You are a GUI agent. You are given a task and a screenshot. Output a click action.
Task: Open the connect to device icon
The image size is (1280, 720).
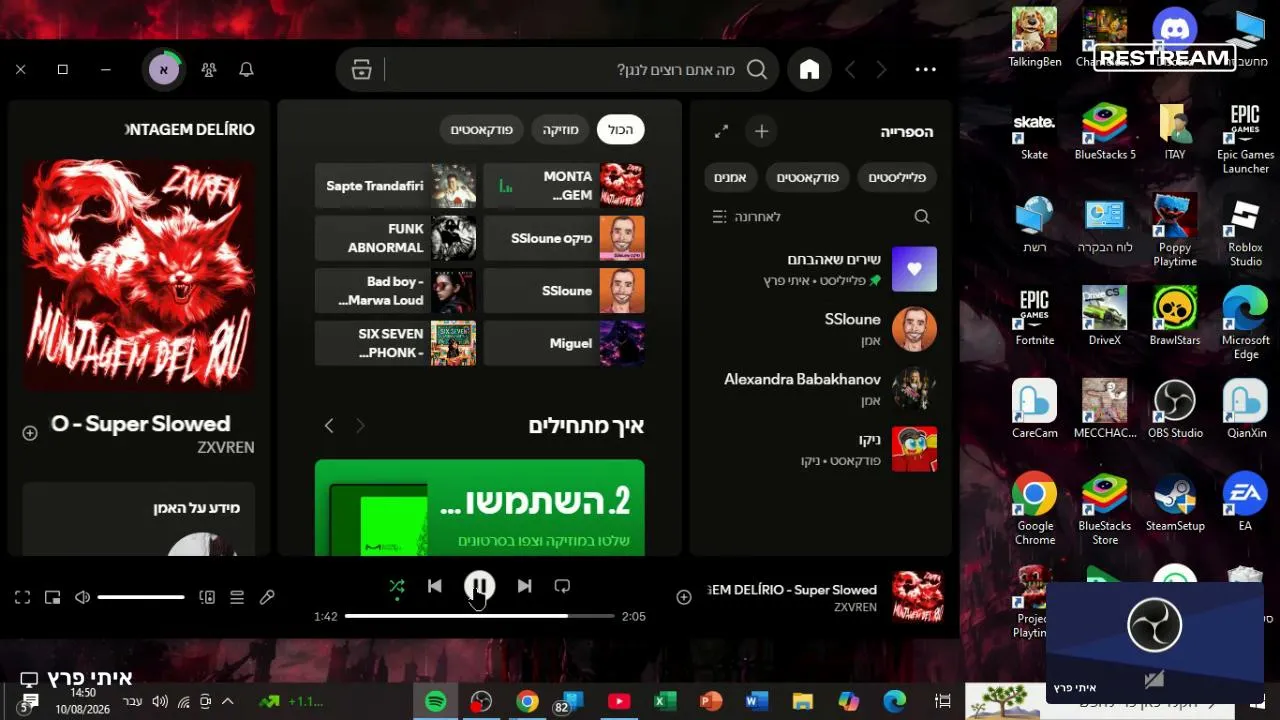[x=207, y=597]
